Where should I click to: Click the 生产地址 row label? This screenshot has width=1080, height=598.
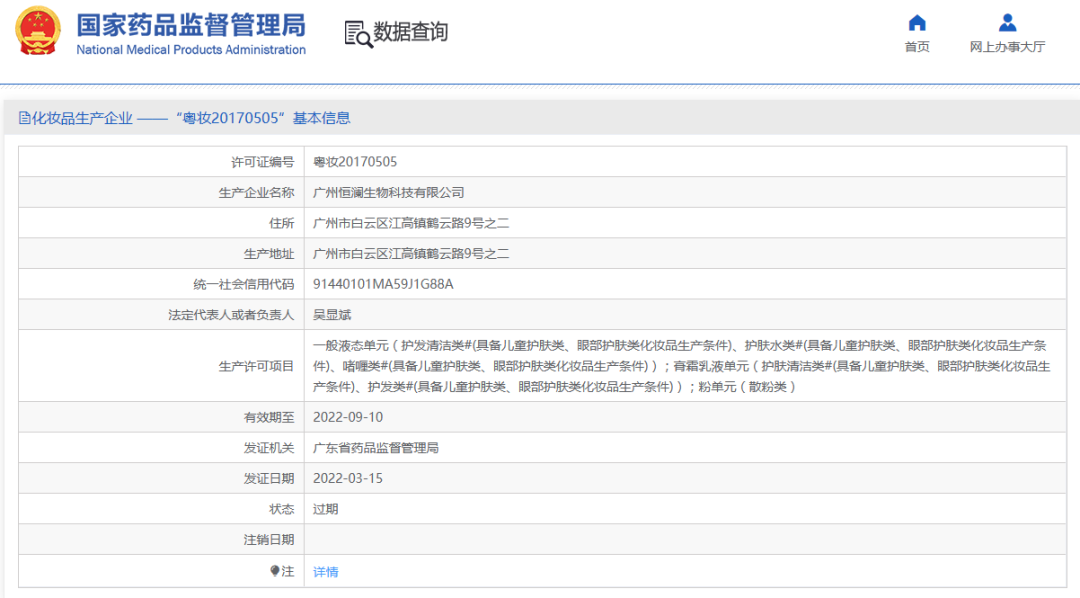[269, 254]
